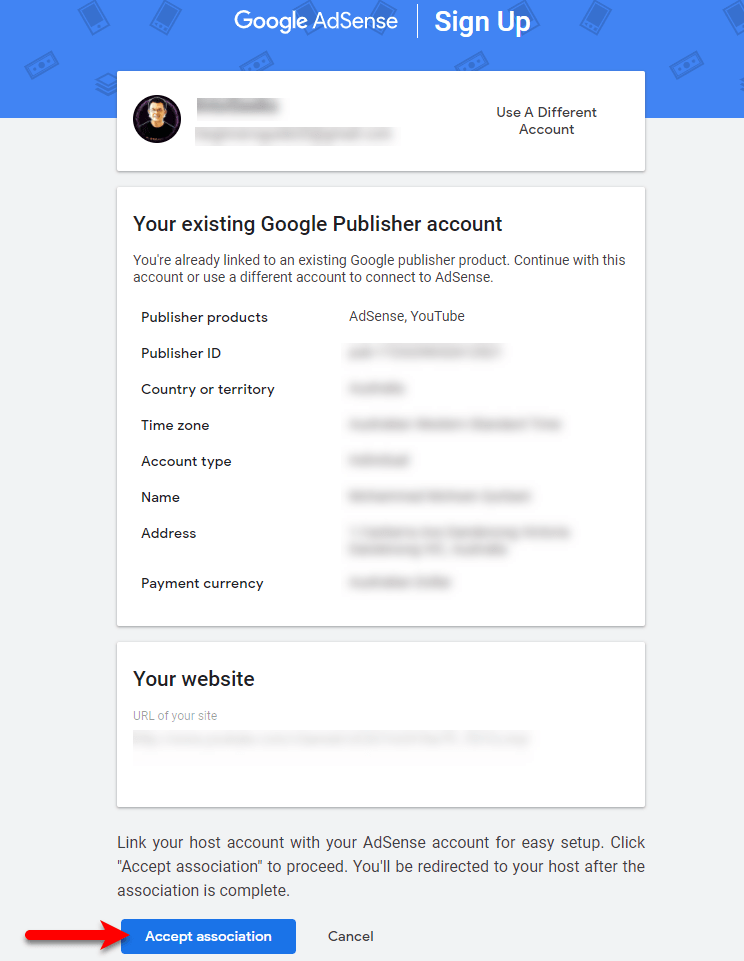The height and width of the screenshot is (961, 744).
Task: Click the Accept association button
Action: [208, 936]
